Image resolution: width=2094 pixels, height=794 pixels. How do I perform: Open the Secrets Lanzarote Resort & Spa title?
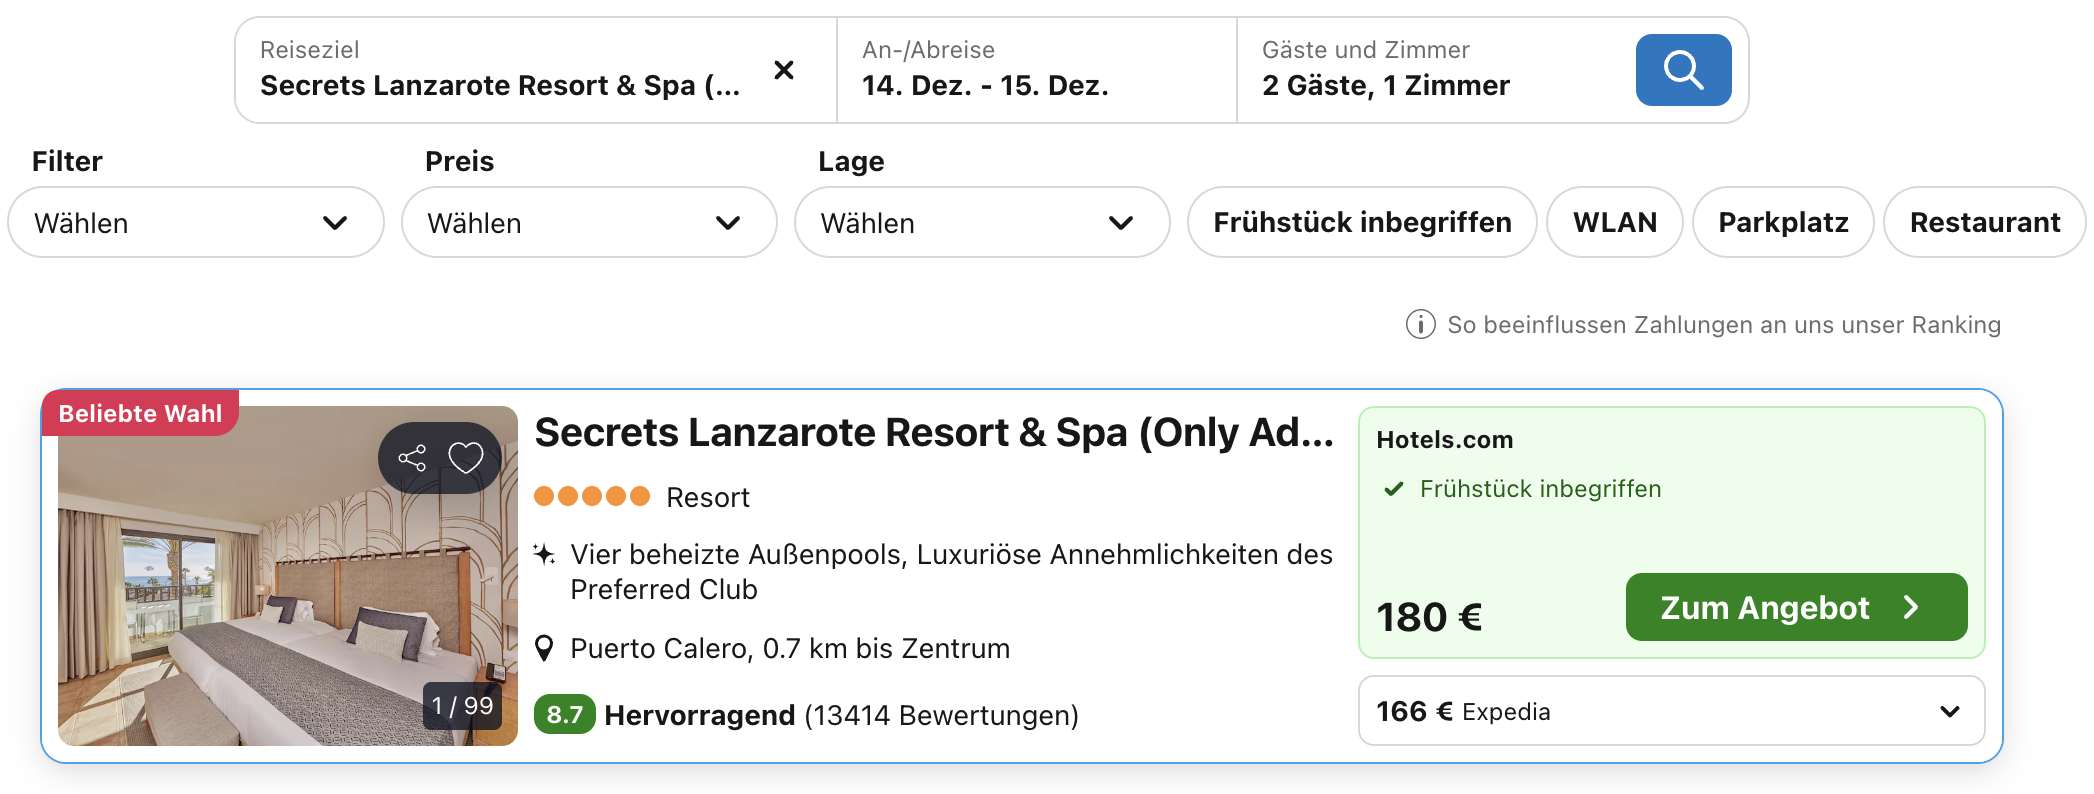(934, 433)
